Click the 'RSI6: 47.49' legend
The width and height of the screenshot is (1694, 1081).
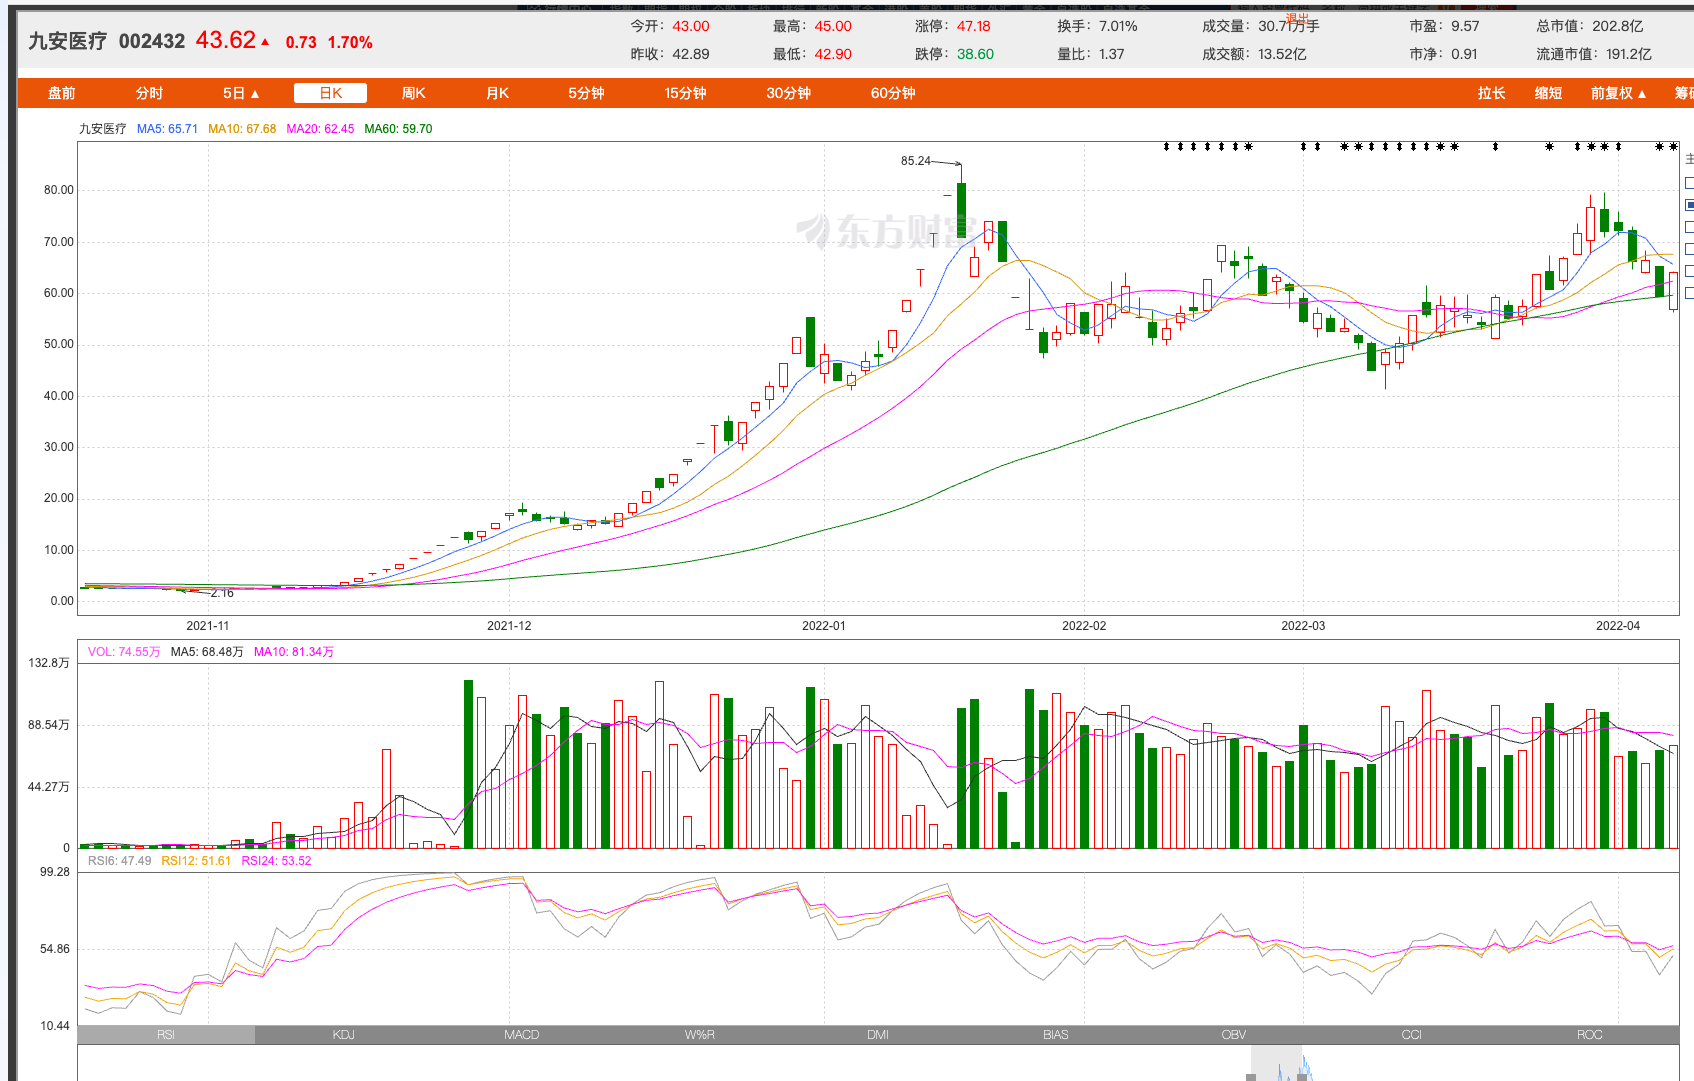point(120,861)
